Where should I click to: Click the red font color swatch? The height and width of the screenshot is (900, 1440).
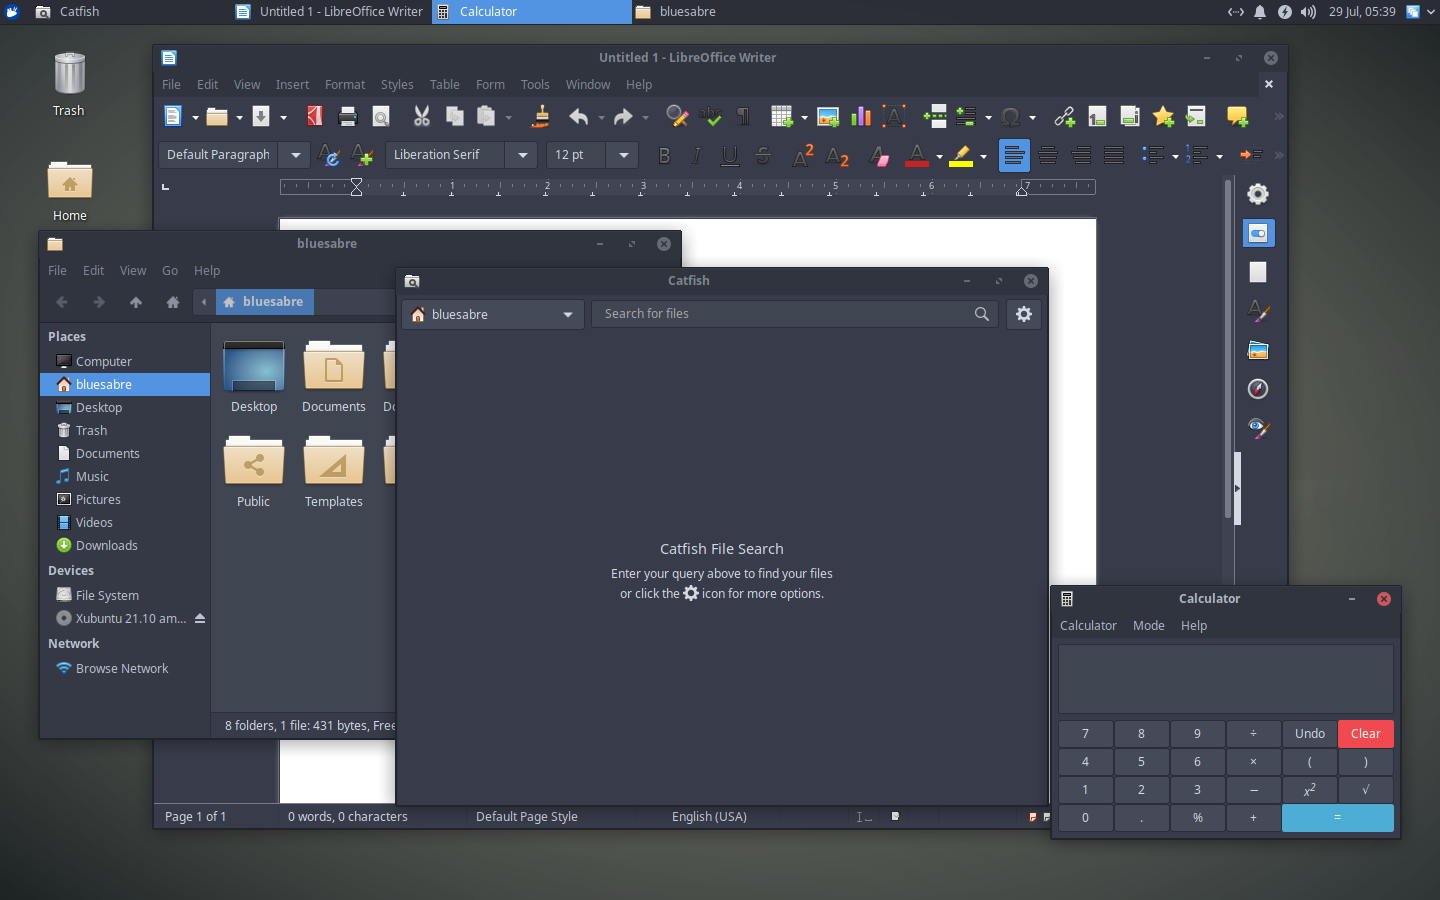click(x=916, y=155)
